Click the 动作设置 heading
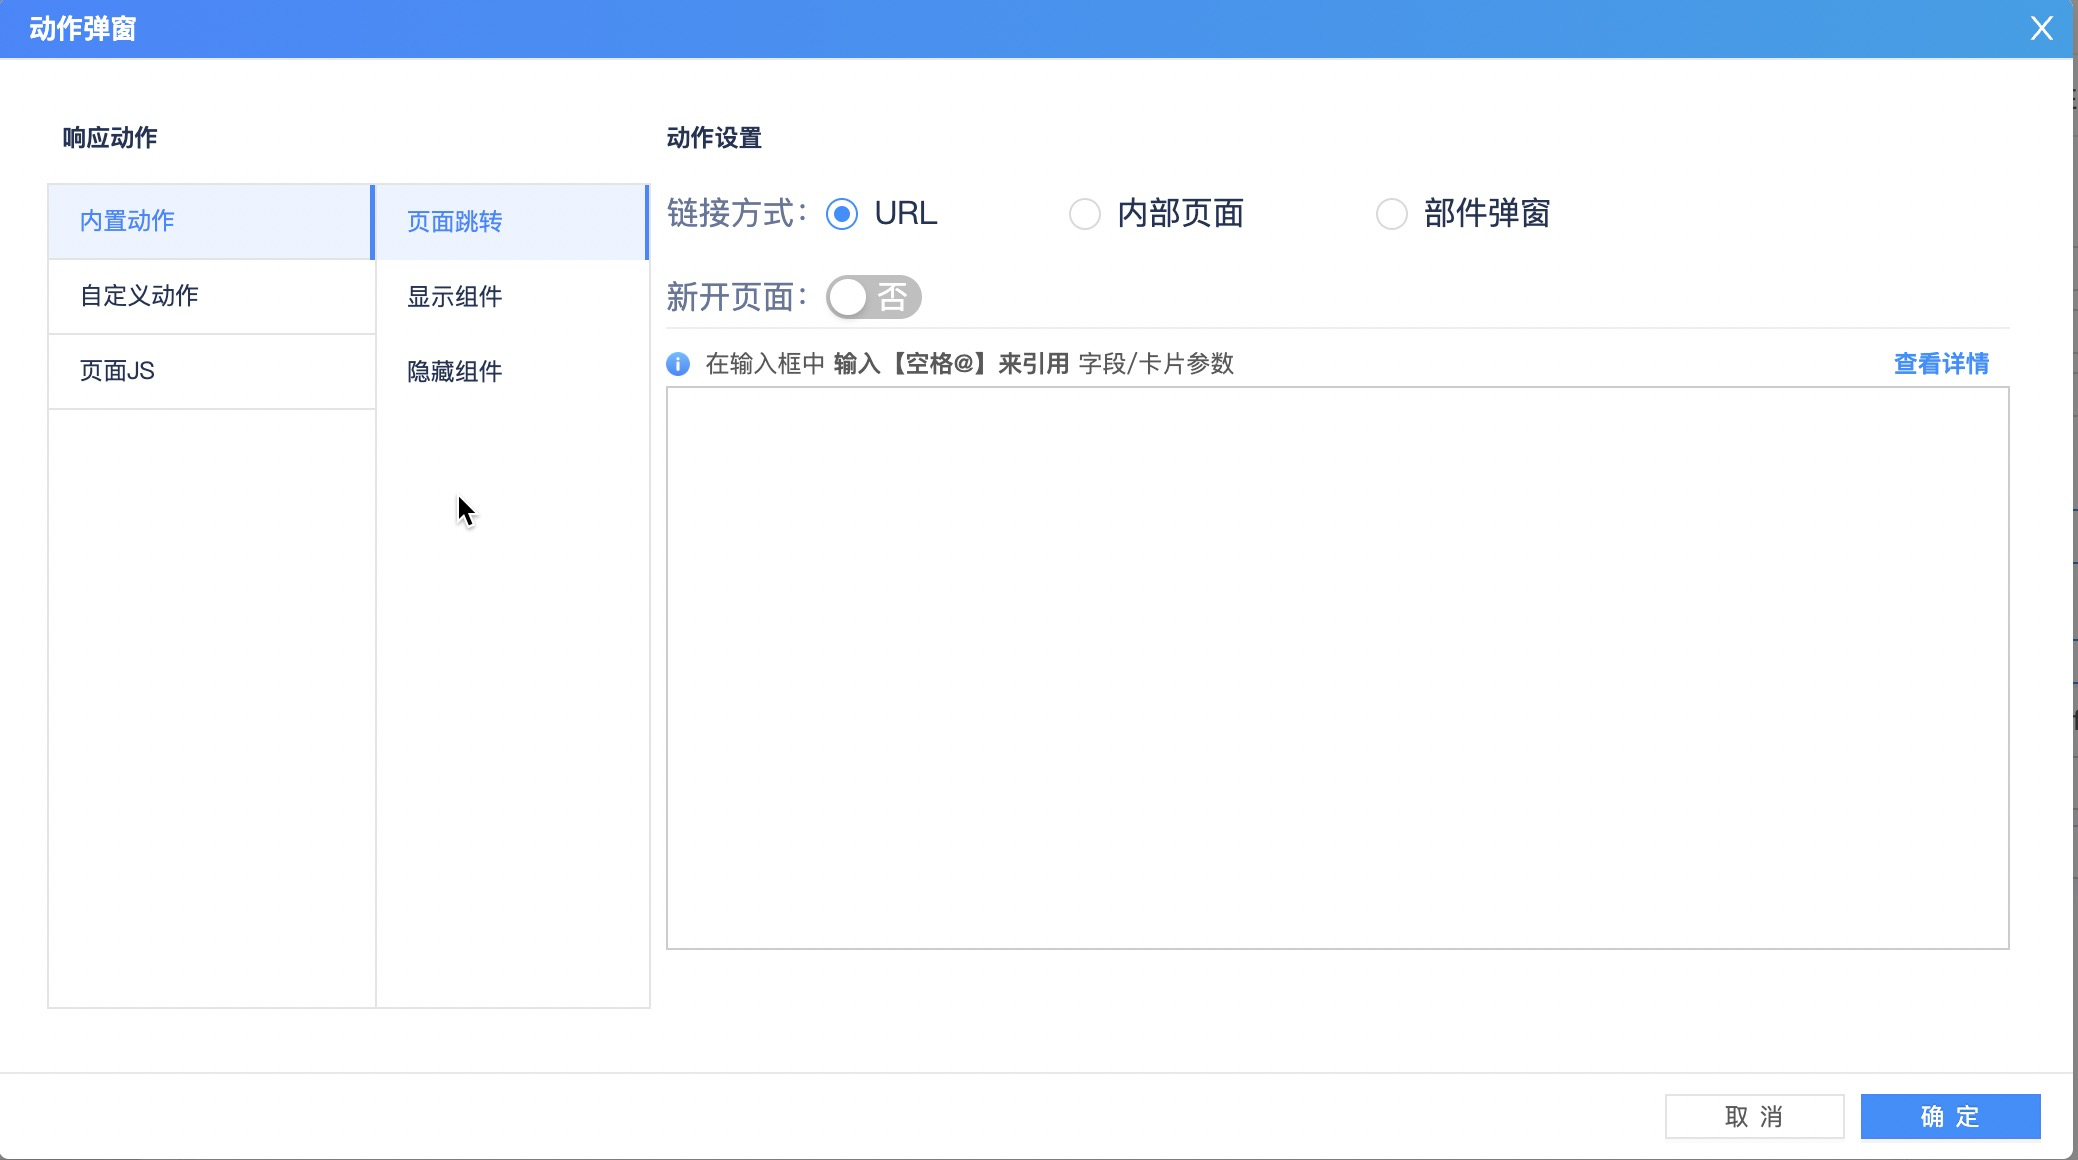This screenshot has width=2078, height=1160. pos(714,138)
